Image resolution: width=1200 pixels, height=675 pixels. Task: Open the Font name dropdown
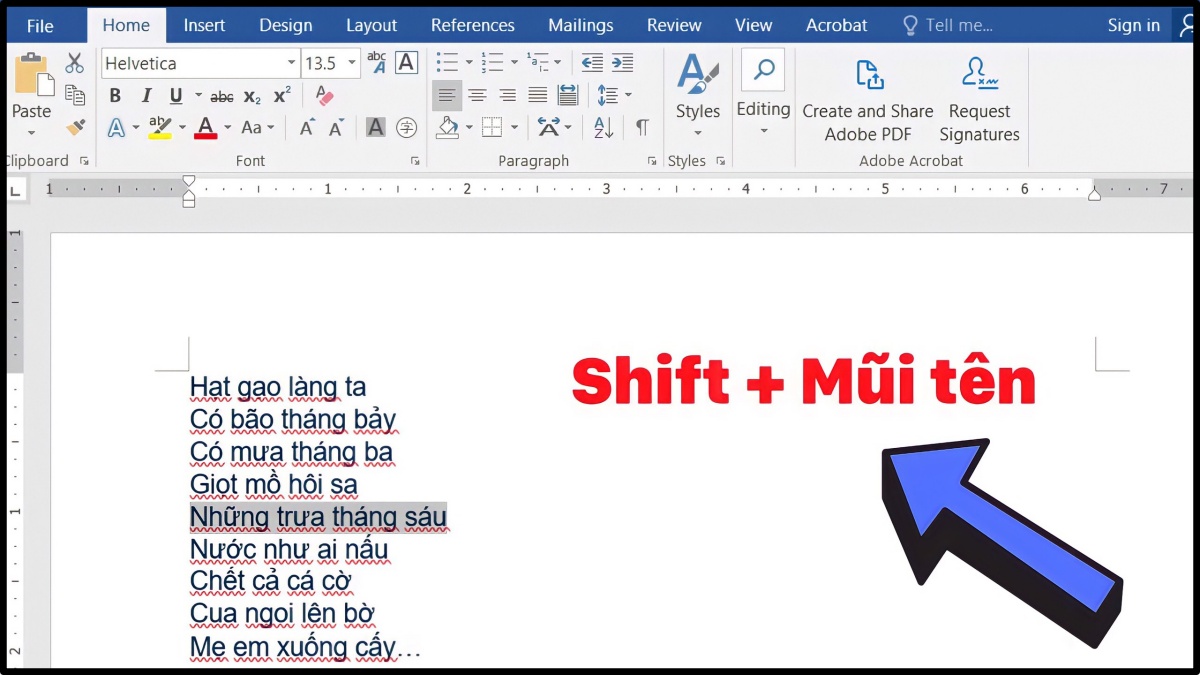coord(290,62)
